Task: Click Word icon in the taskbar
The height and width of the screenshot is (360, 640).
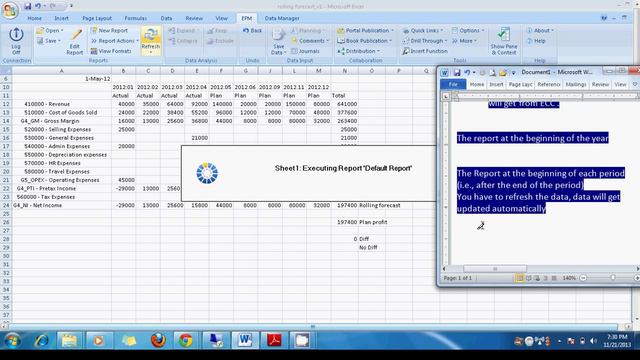Action: click(x=245, y=340)
